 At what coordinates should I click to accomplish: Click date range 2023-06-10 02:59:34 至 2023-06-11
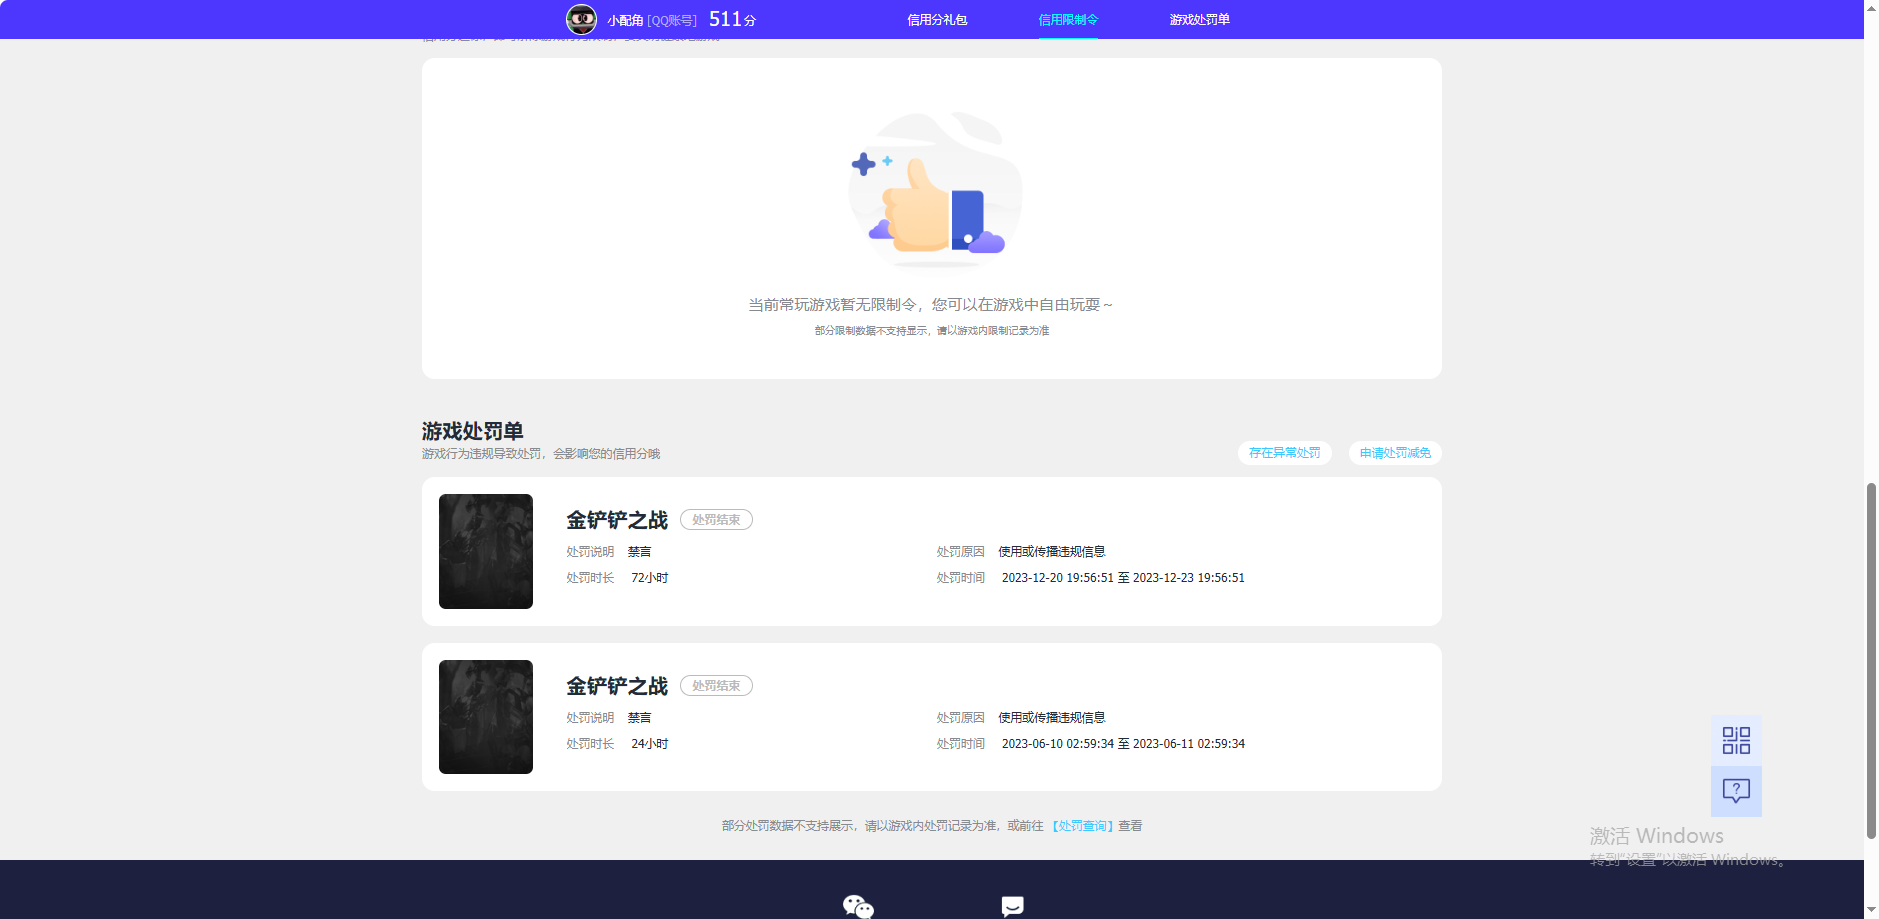click(1123, 744)
